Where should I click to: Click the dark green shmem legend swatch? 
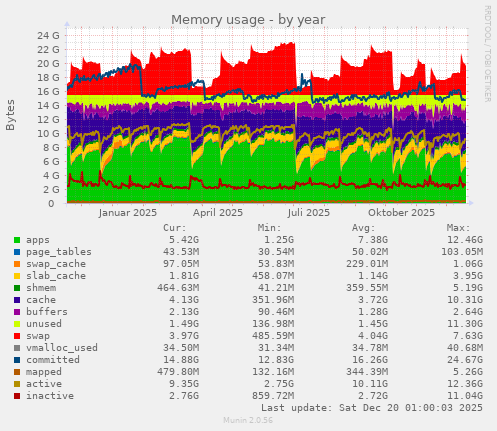pos(17,288)
